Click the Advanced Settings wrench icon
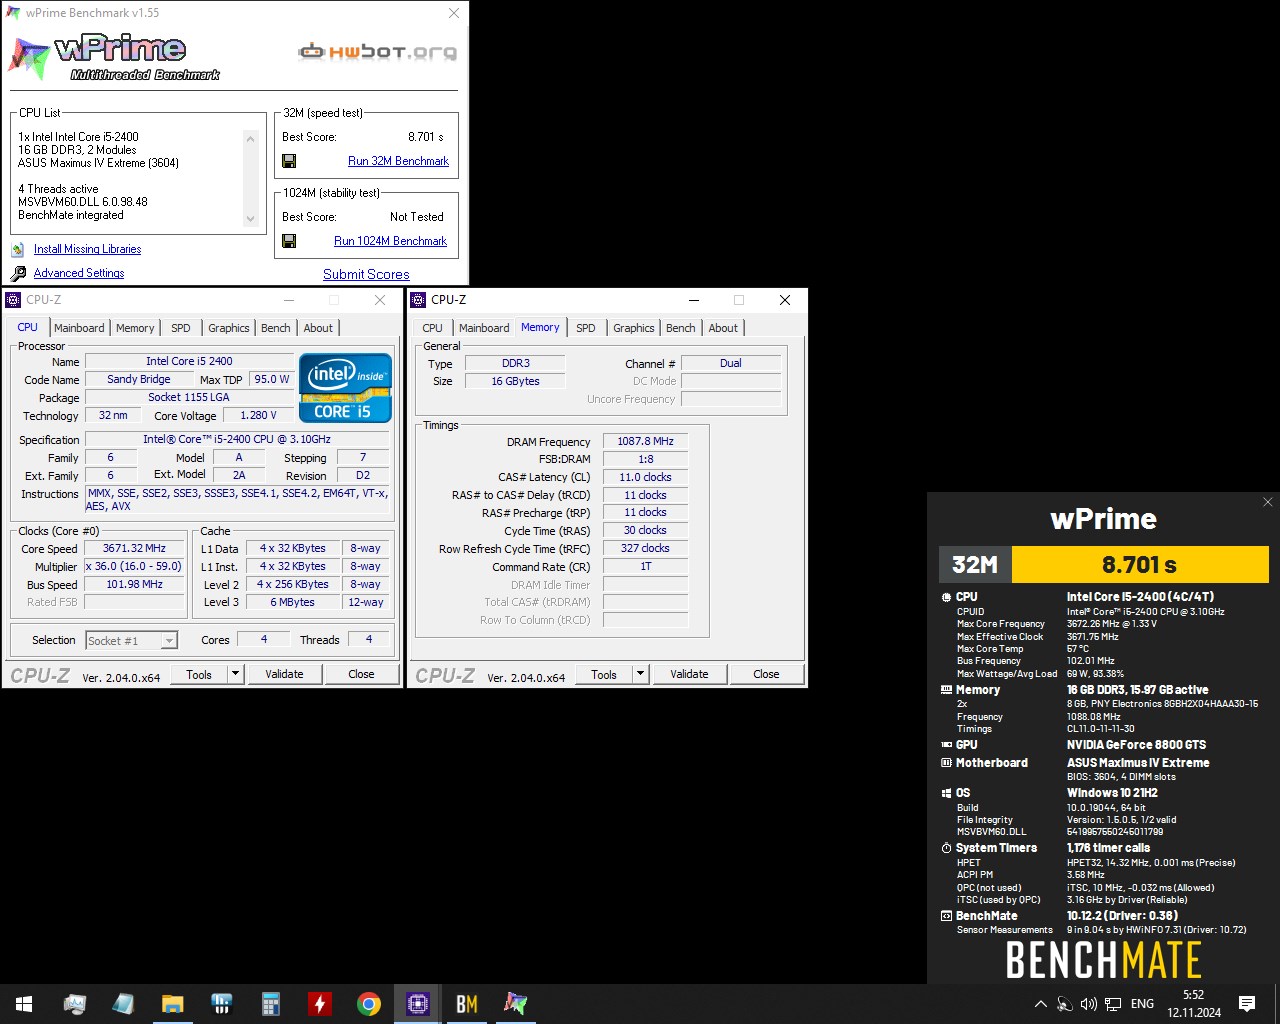The width and height of the screenshot is (1280, 1024). point(18,273)
